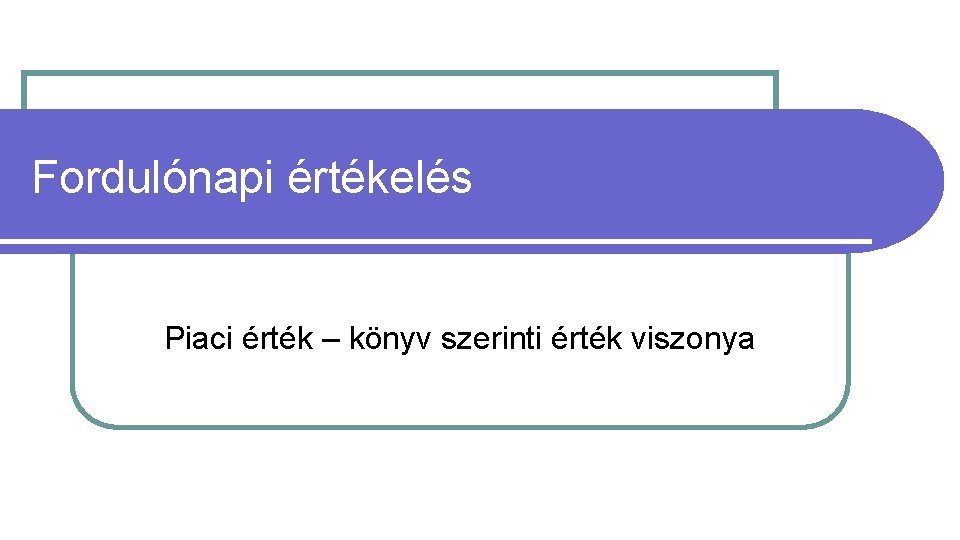This screenshot has width=960, height=540.
Task: Click the first 'érték' after 'Piaci'
Action: click(x=277, y=337)
